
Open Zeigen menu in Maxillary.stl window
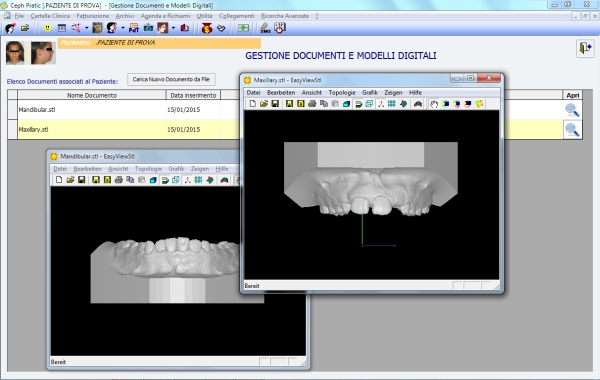click(393, 93)
